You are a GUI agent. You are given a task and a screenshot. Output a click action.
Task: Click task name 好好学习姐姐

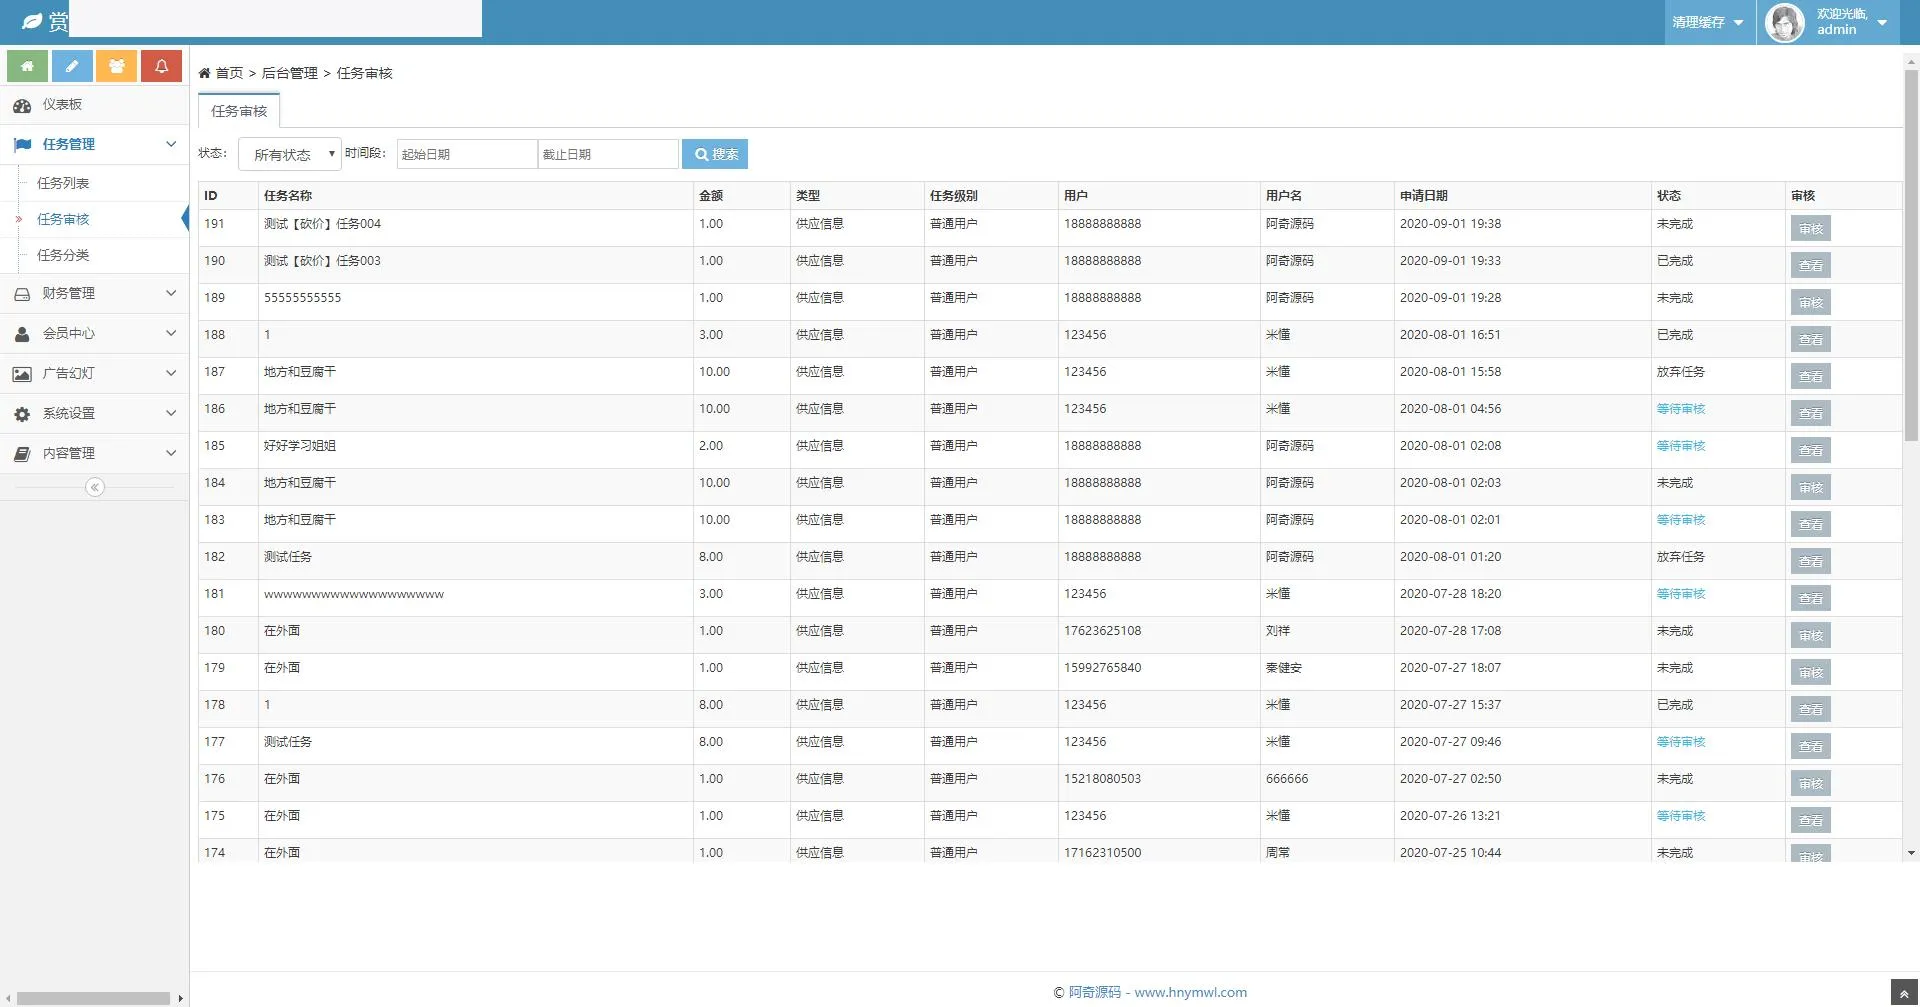300,446
